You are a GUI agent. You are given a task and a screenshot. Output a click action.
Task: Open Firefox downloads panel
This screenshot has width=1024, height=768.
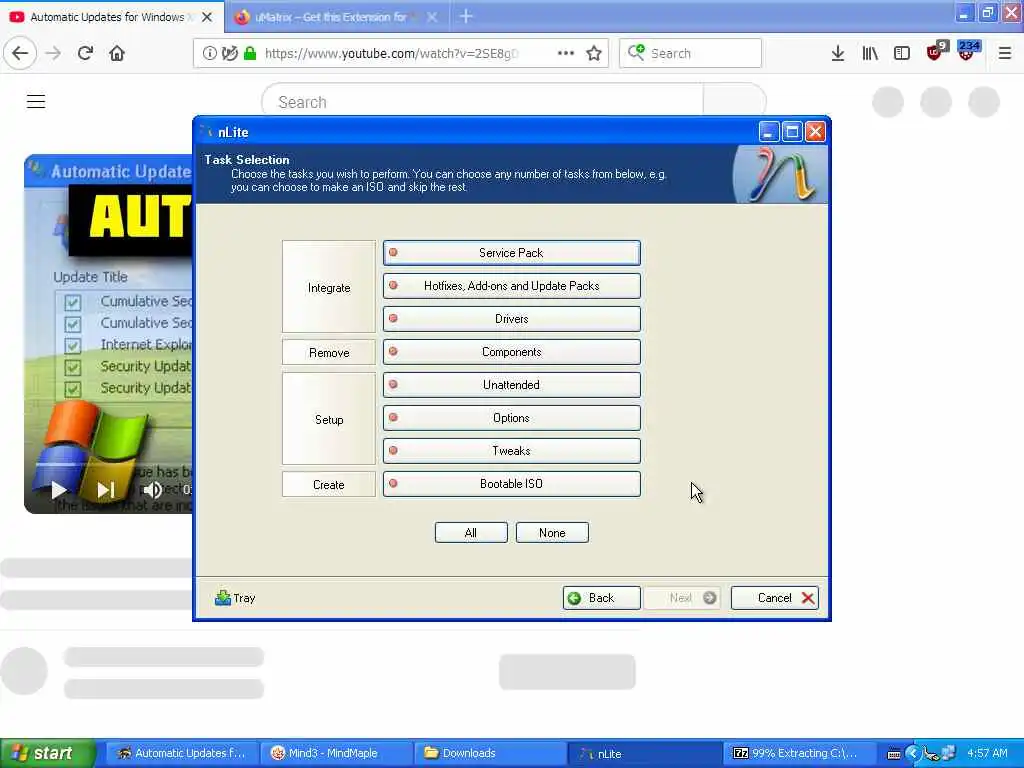coord(838,53)
